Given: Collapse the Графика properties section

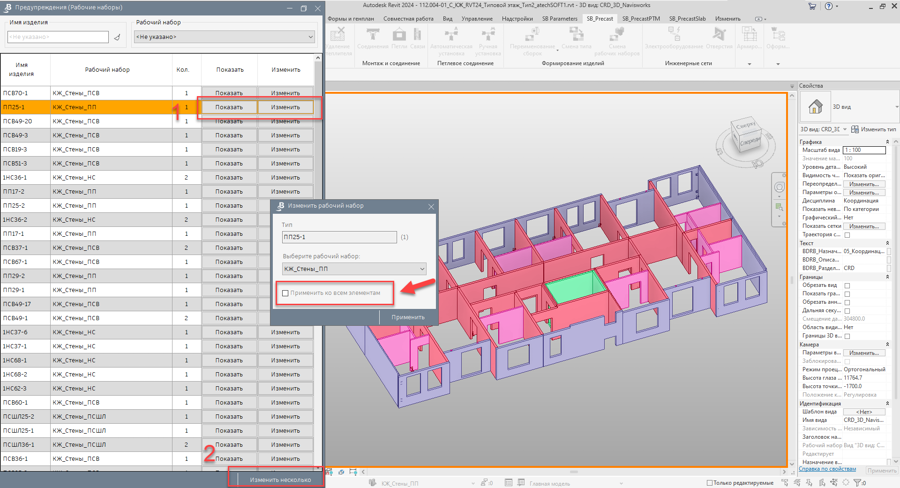Looking at the screenshot, I should click(x=887, y=142).
